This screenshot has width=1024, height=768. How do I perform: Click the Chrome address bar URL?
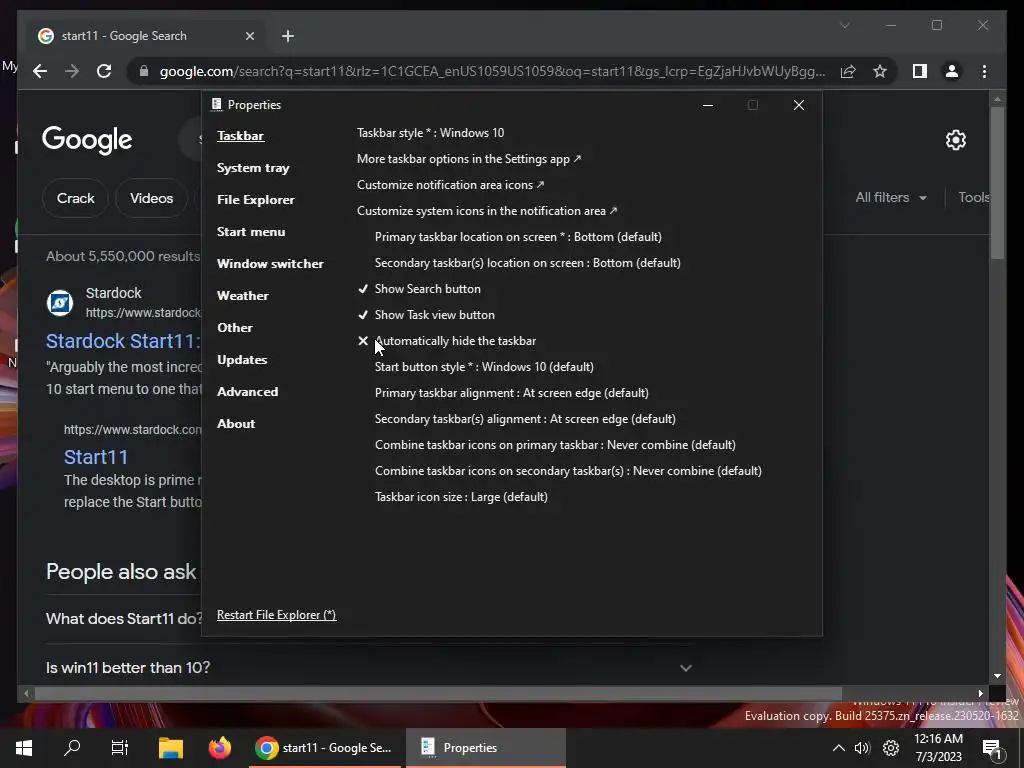tap(492, 71)
